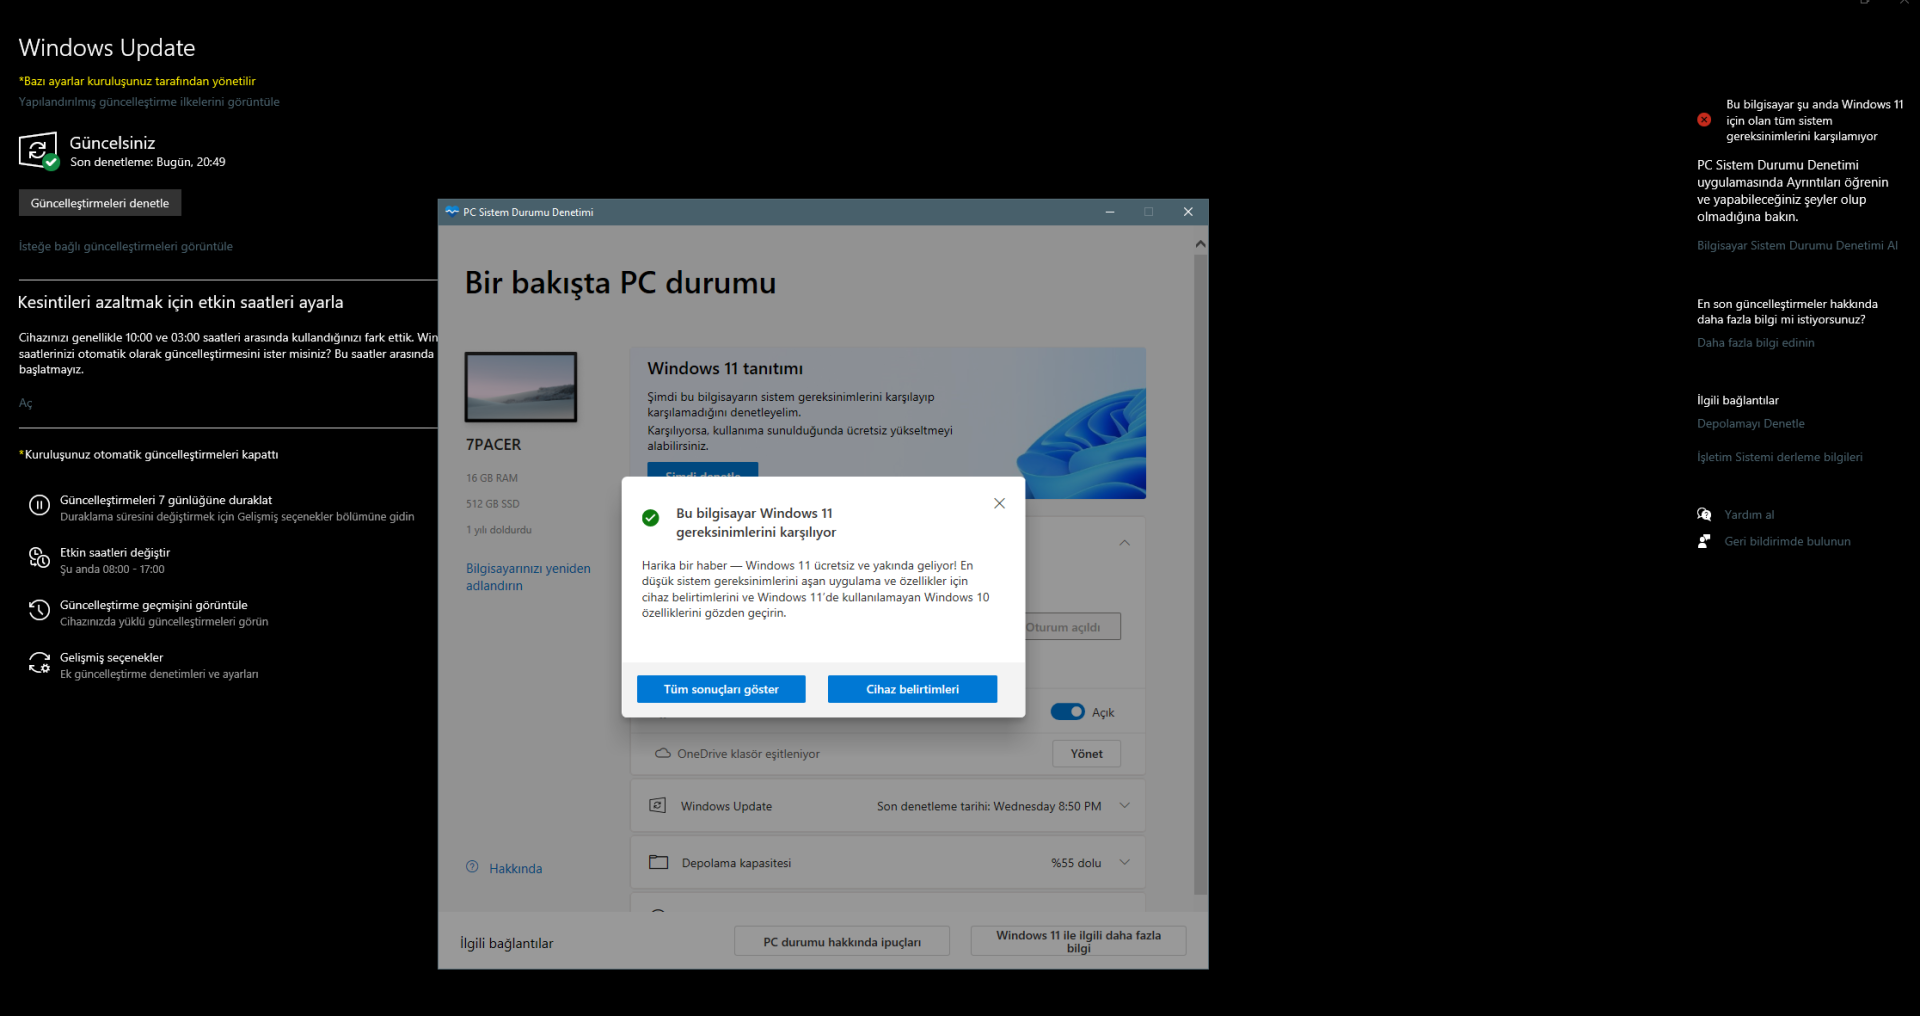Click Windows 11 ile ilgili daha fazla bilgi
Screen dimensions: 1920x1016
1078,941
